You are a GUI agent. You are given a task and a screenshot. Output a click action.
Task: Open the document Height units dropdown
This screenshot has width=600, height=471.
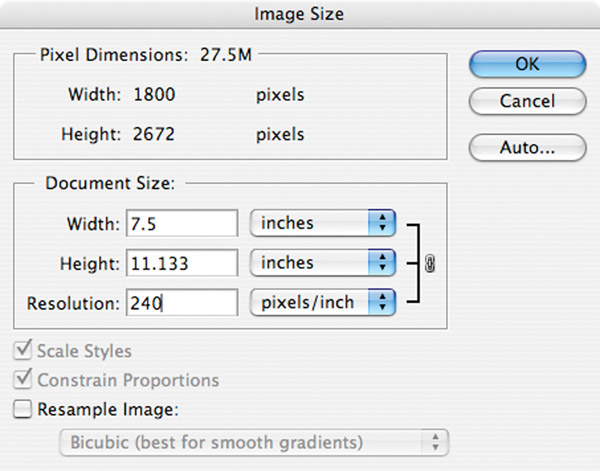coord(323,263)
